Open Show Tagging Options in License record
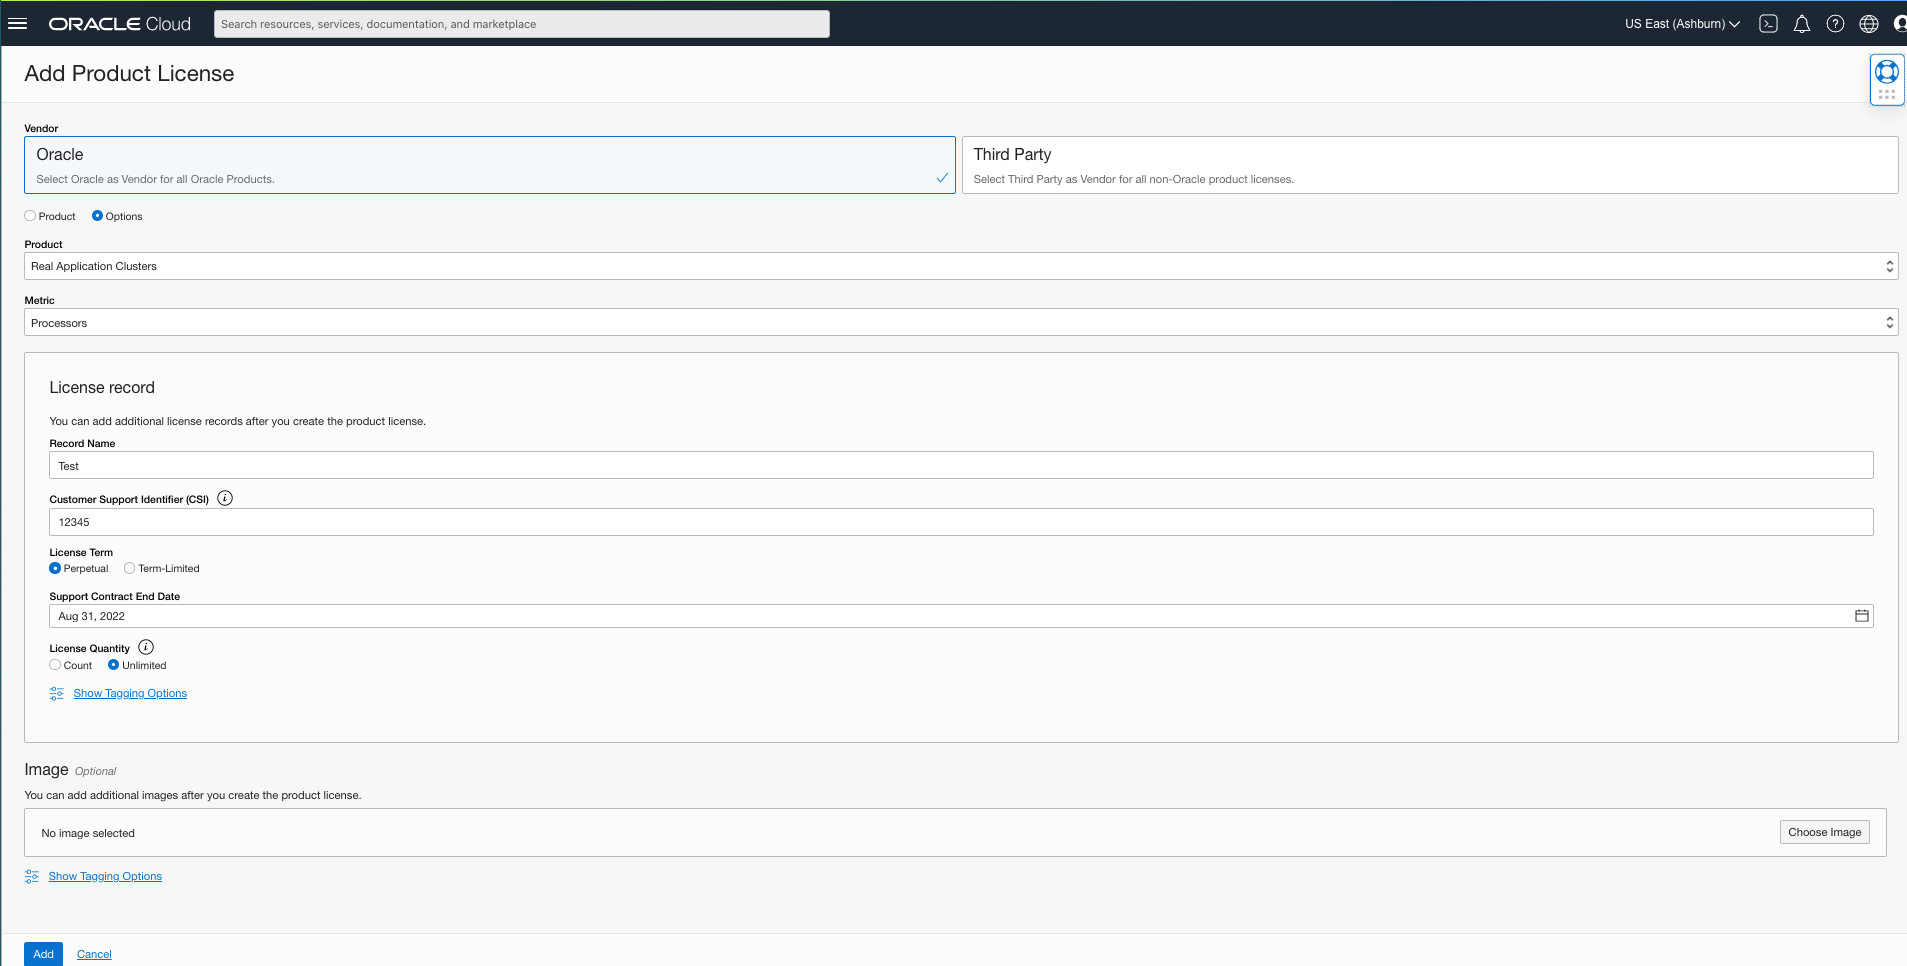This screenshot has height=966, width=1907. [x=129, y=692]
